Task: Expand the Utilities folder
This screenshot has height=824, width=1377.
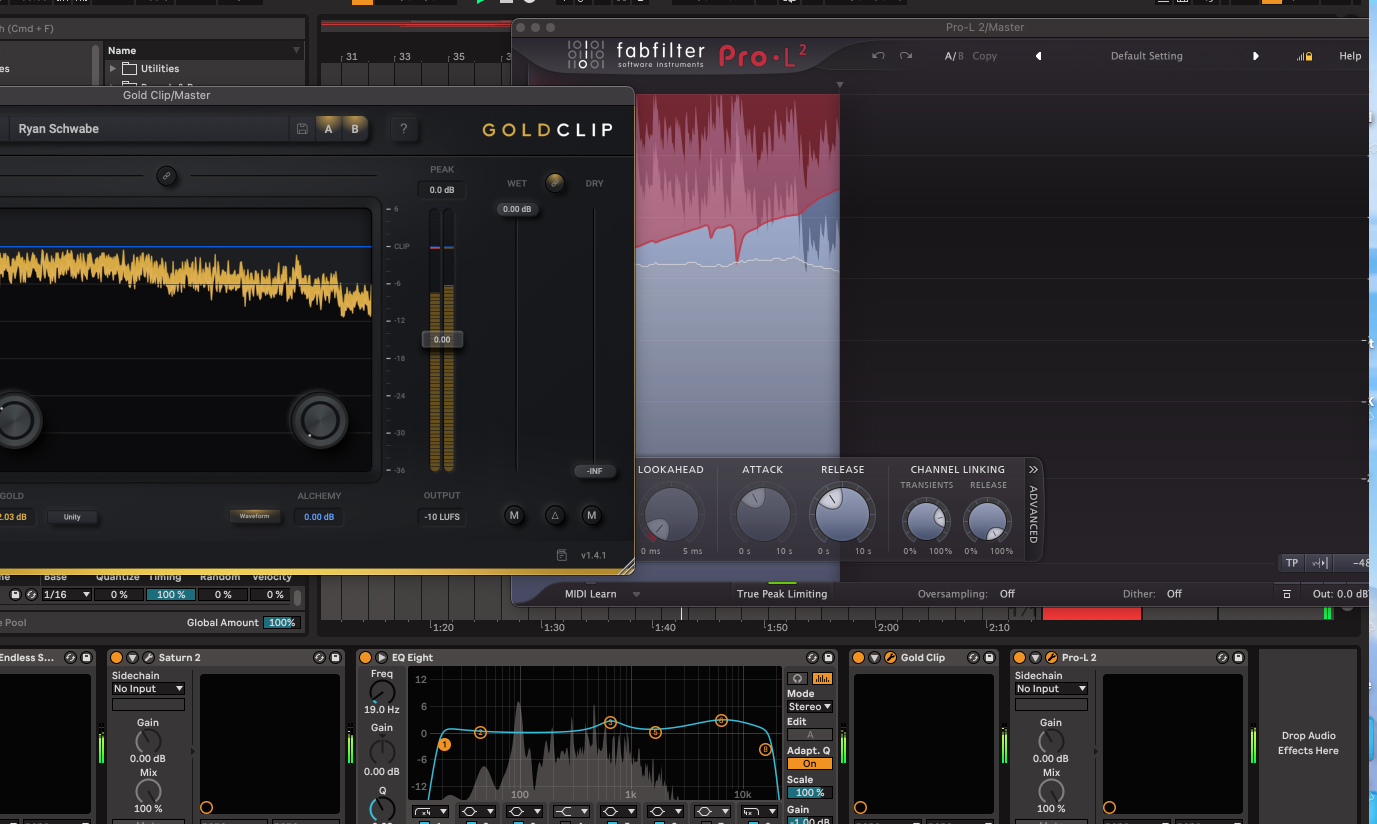Action: (x=112, y=69)
